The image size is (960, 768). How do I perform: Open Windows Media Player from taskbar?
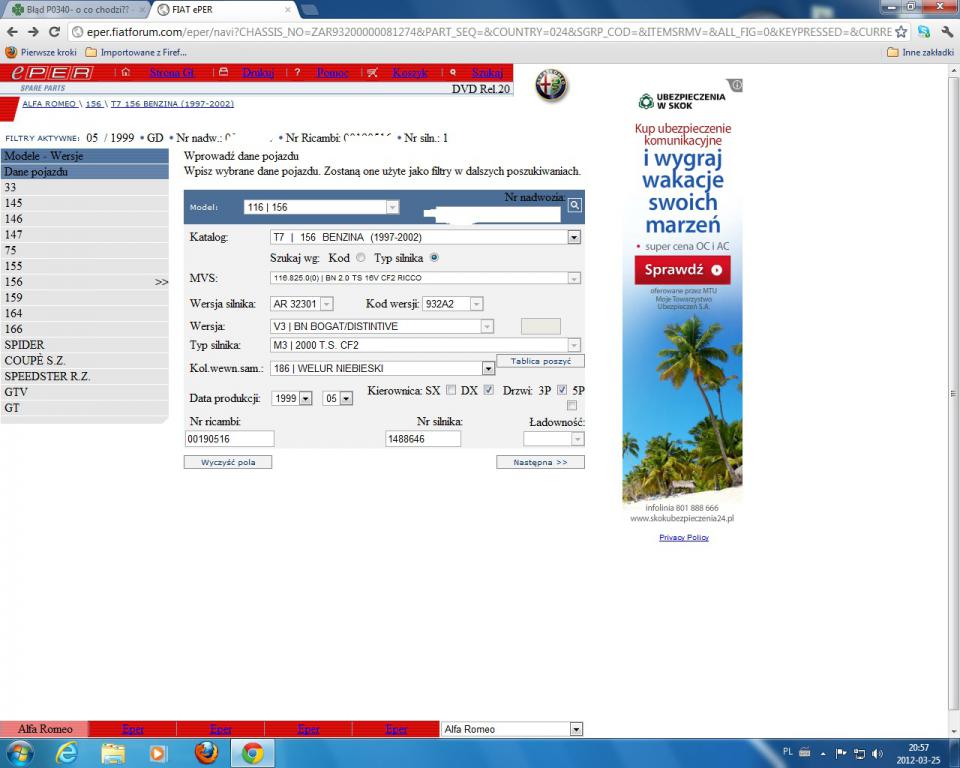point(158,753)
